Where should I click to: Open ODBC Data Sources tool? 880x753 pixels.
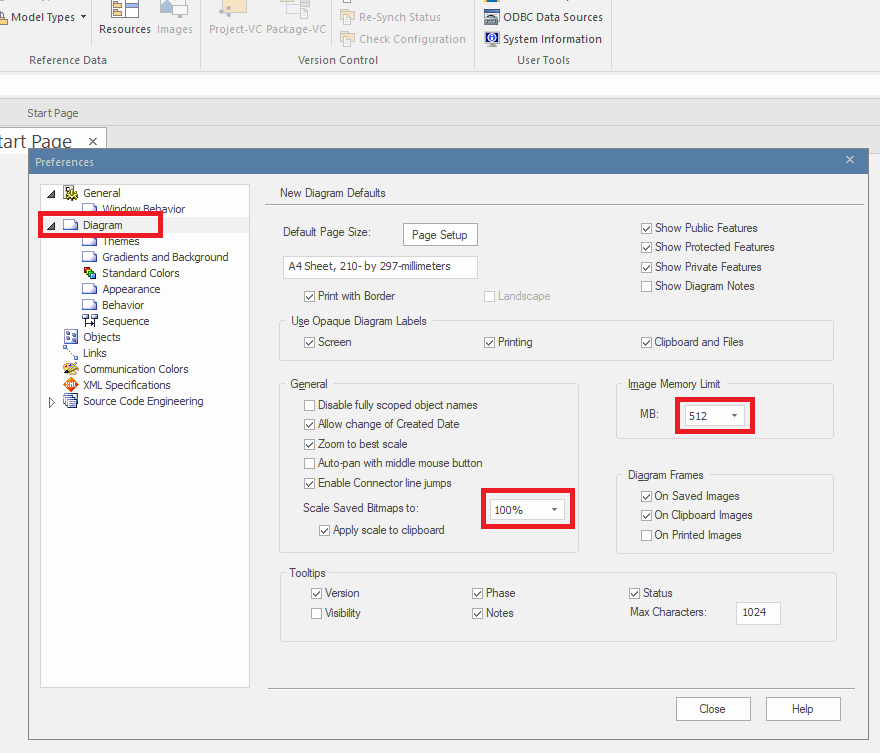pos(543,17)
